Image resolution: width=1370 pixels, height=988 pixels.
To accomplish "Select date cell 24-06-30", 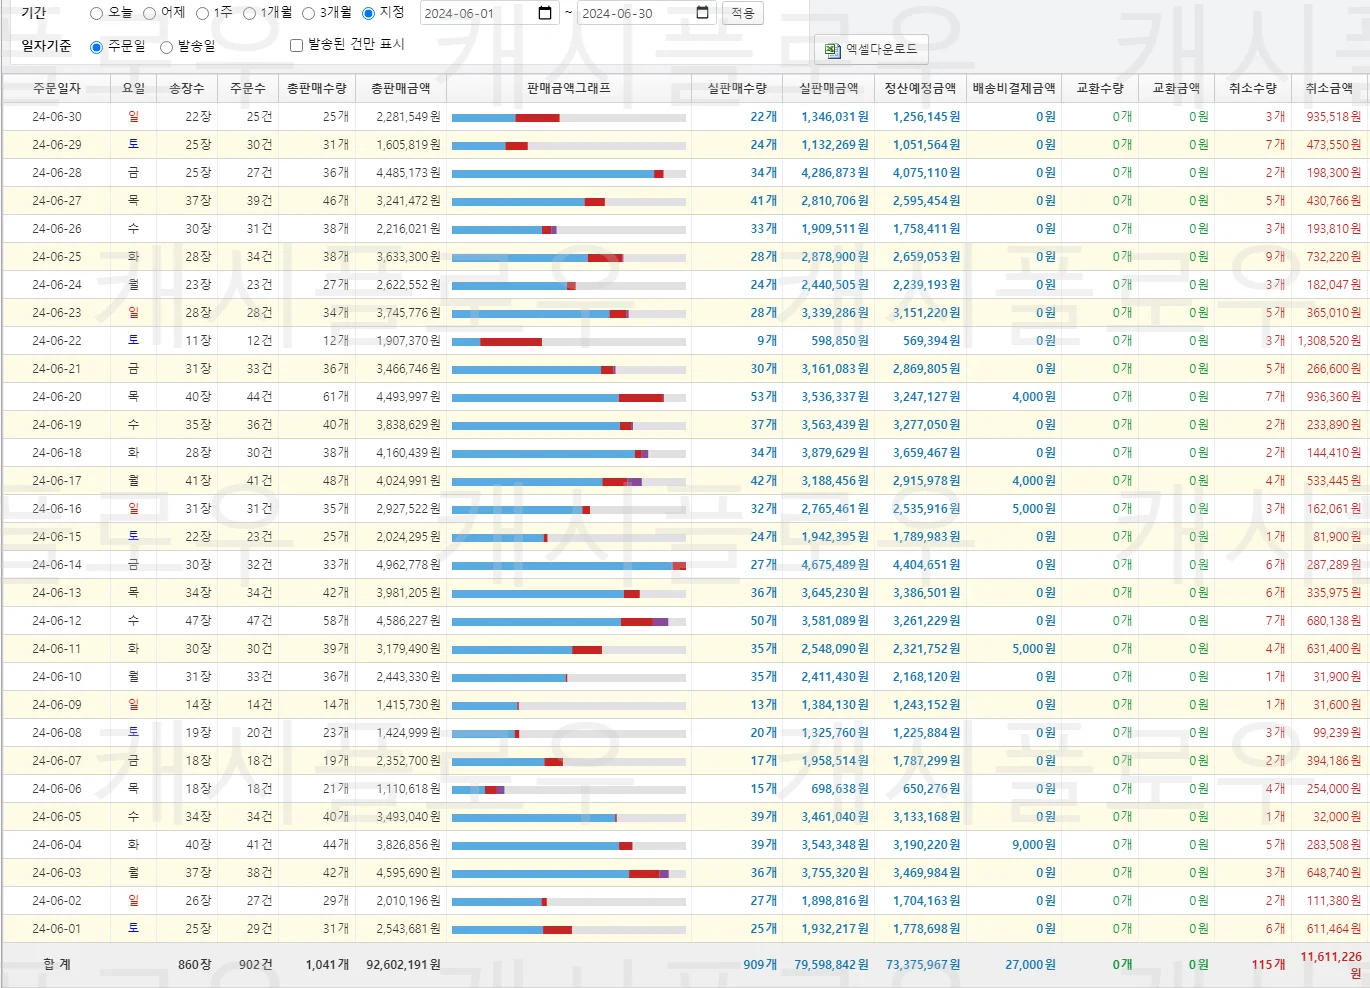I will [57, 117].
